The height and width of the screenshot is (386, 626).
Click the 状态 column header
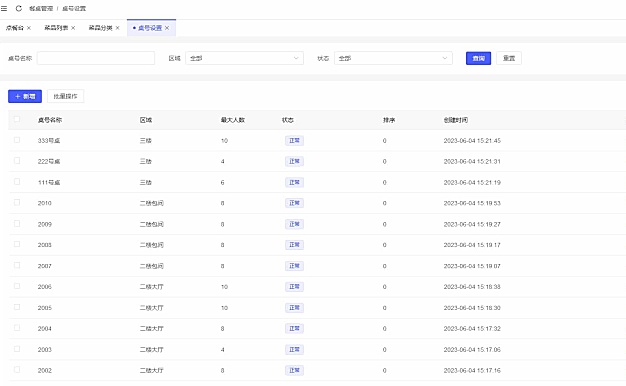tap(288, 120)
